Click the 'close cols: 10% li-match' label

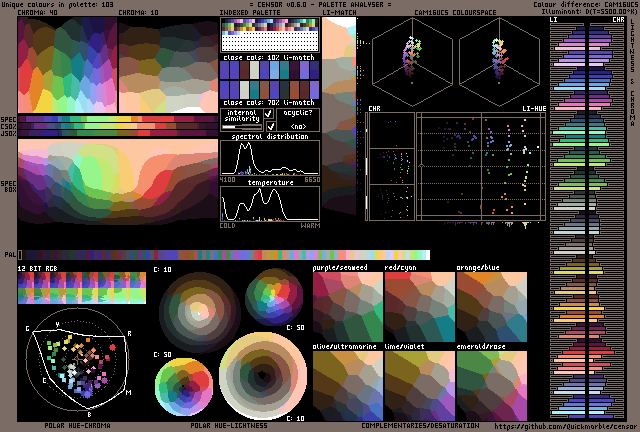click(269, 57)
